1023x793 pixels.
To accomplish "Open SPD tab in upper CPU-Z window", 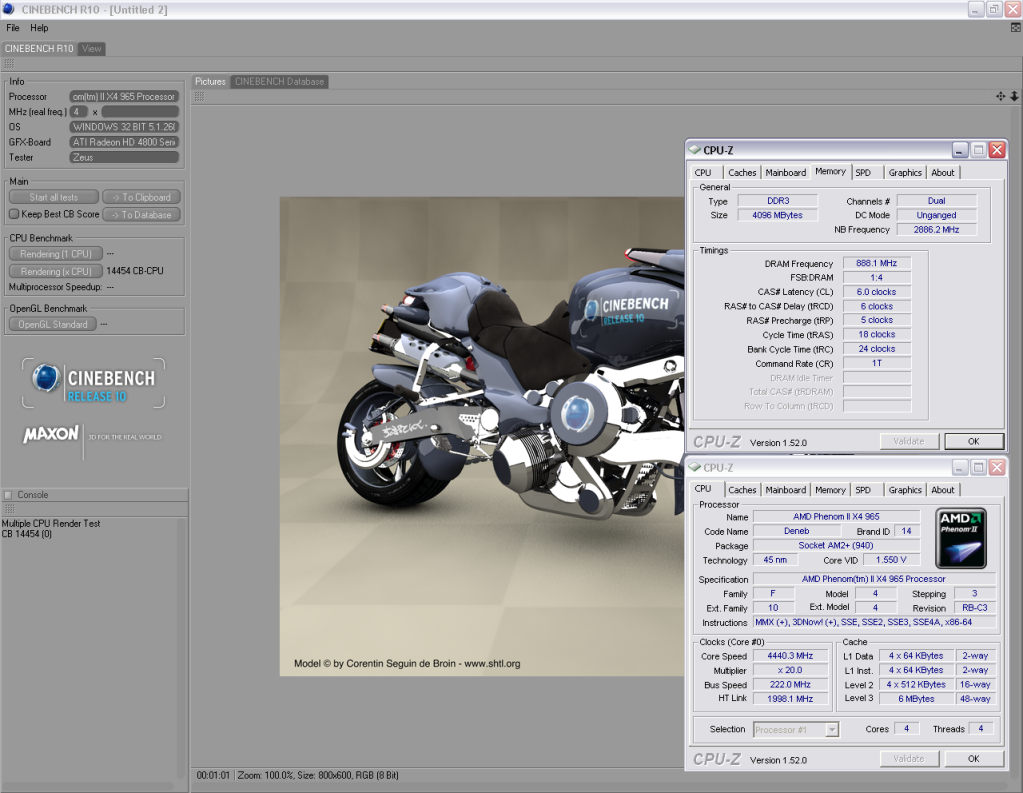I will pyautogui.click(x=863, y=172).
